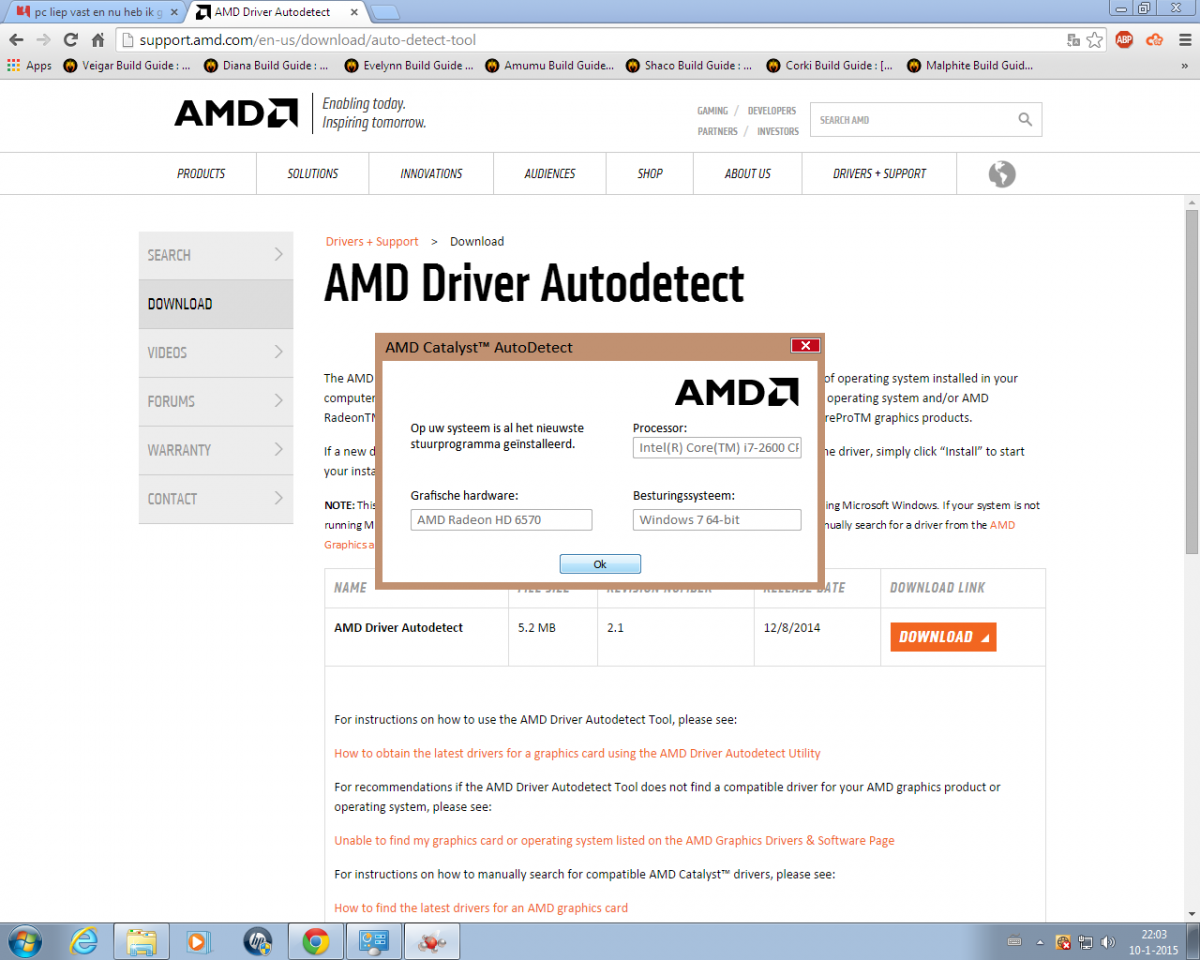Viewport: 1200px width, 960px height.
Task: Expand the Videos sidebar item
Action: click(x=216, y=353)
